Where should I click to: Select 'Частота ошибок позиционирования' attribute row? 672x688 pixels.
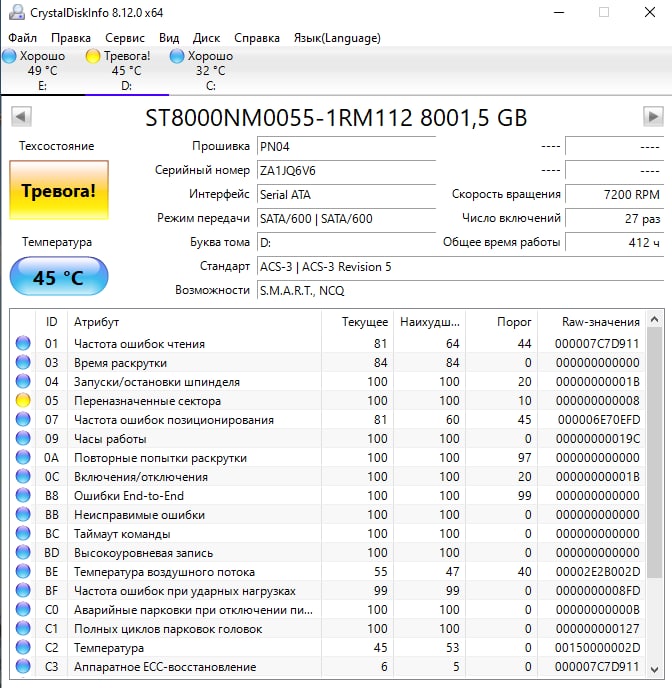tap(327, 419)
